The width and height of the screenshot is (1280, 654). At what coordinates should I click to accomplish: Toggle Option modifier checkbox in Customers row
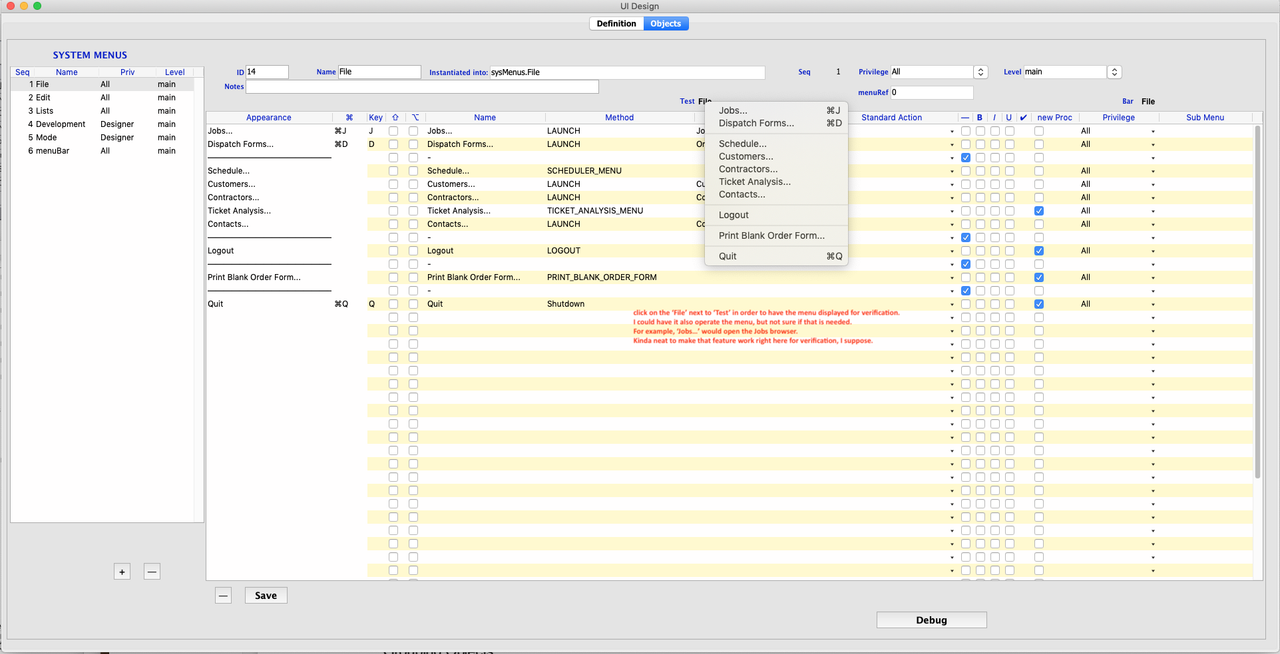point(414,184)
